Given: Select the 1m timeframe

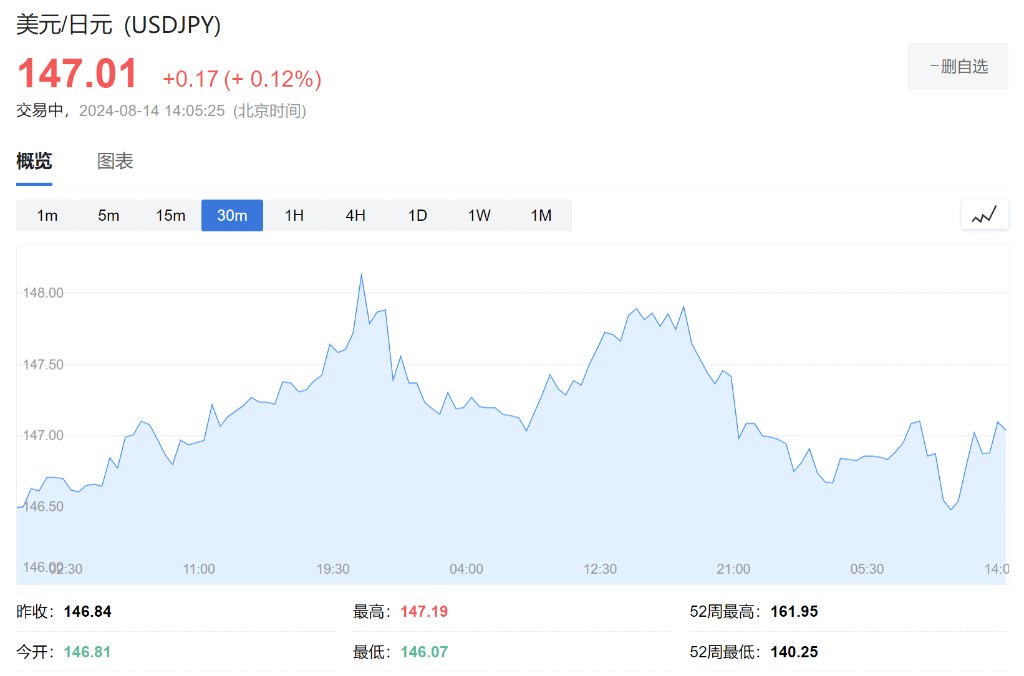Looking at the screenshot, I should pos(47,216).
